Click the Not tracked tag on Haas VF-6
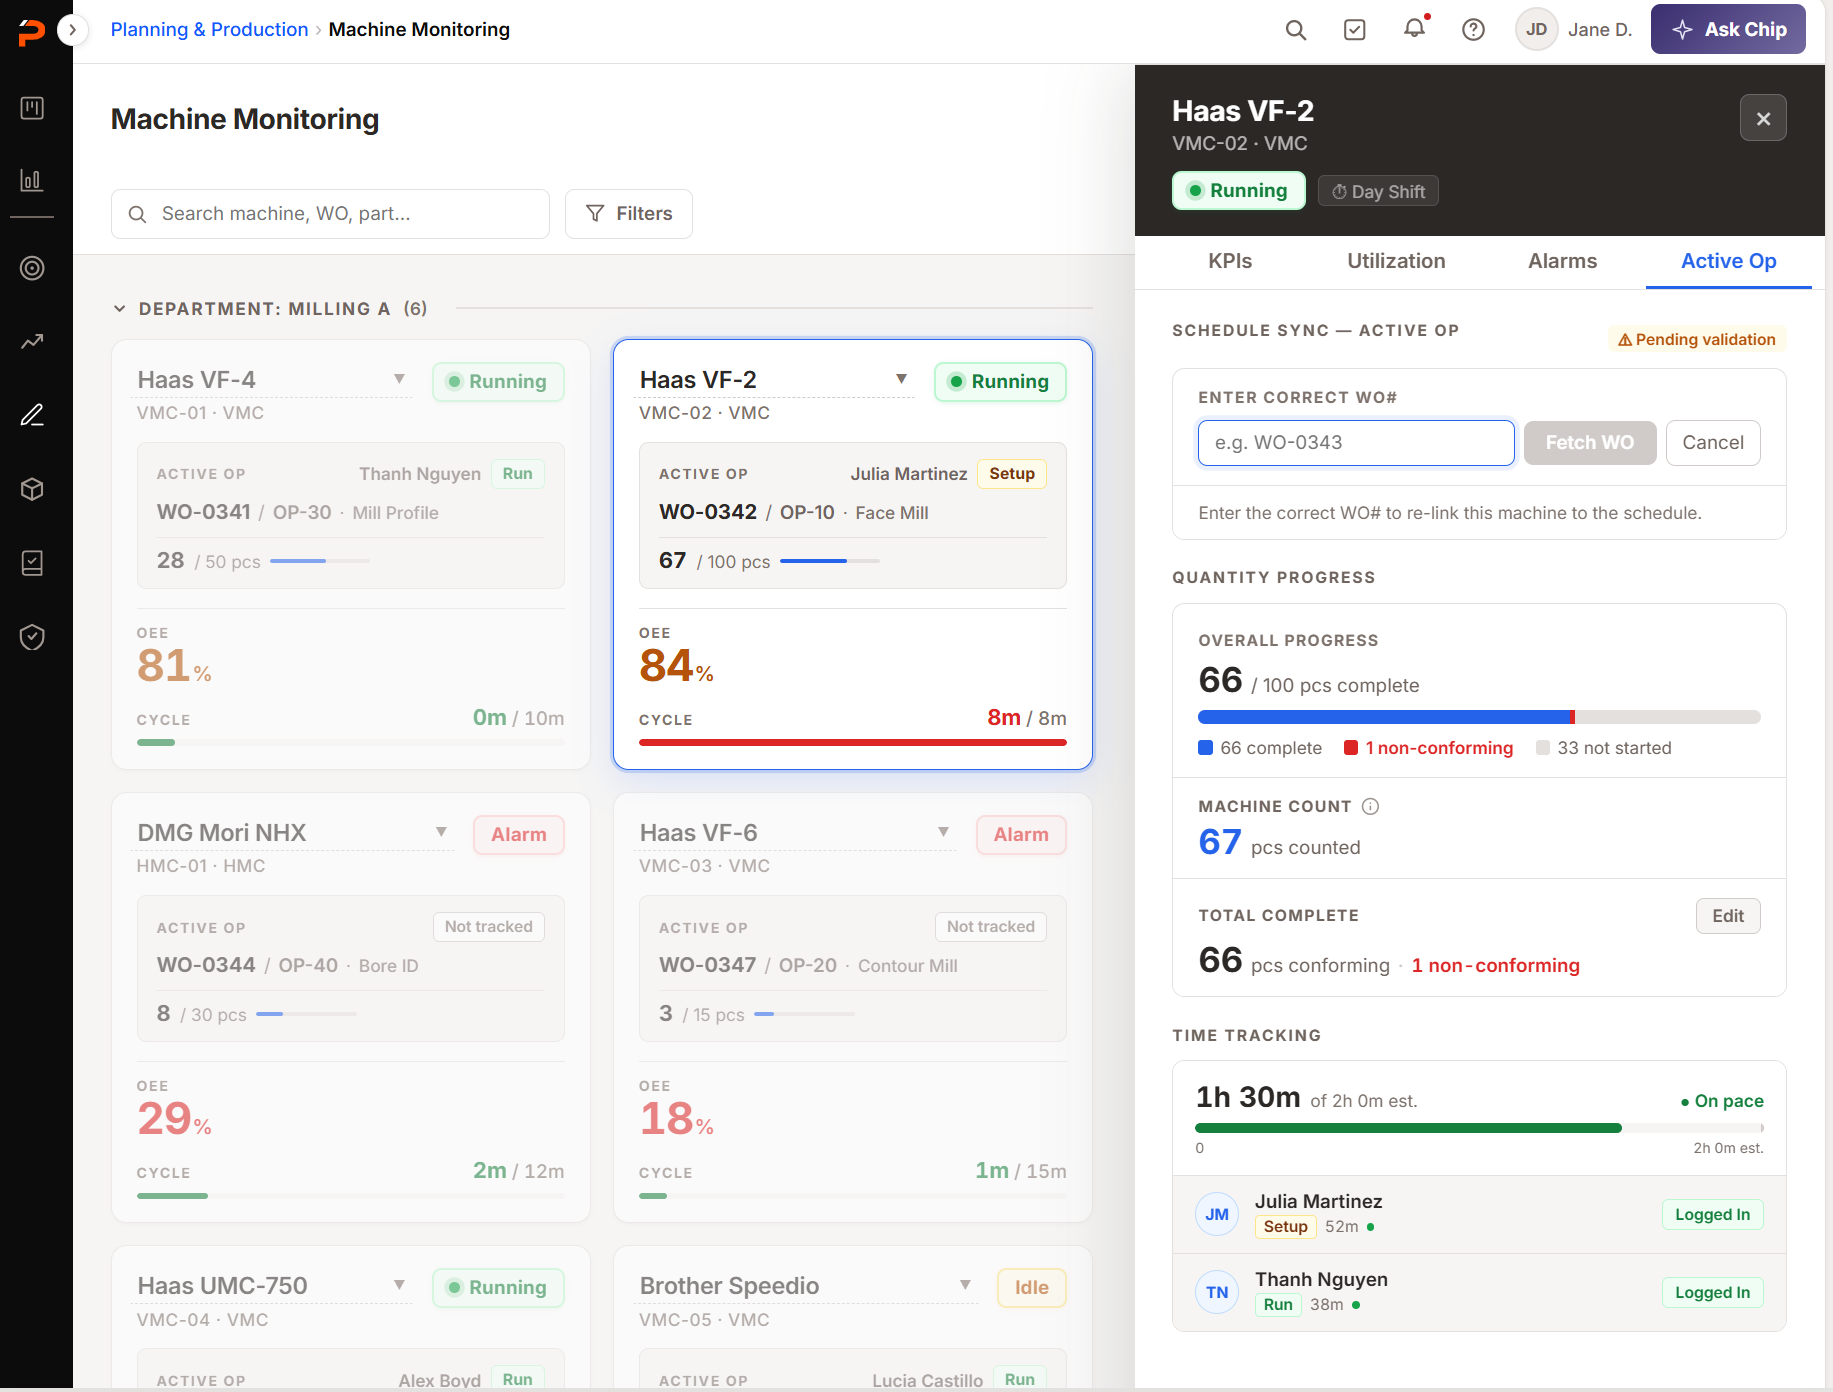This screenshot has height=1392, width=1833. pos(991,927)
